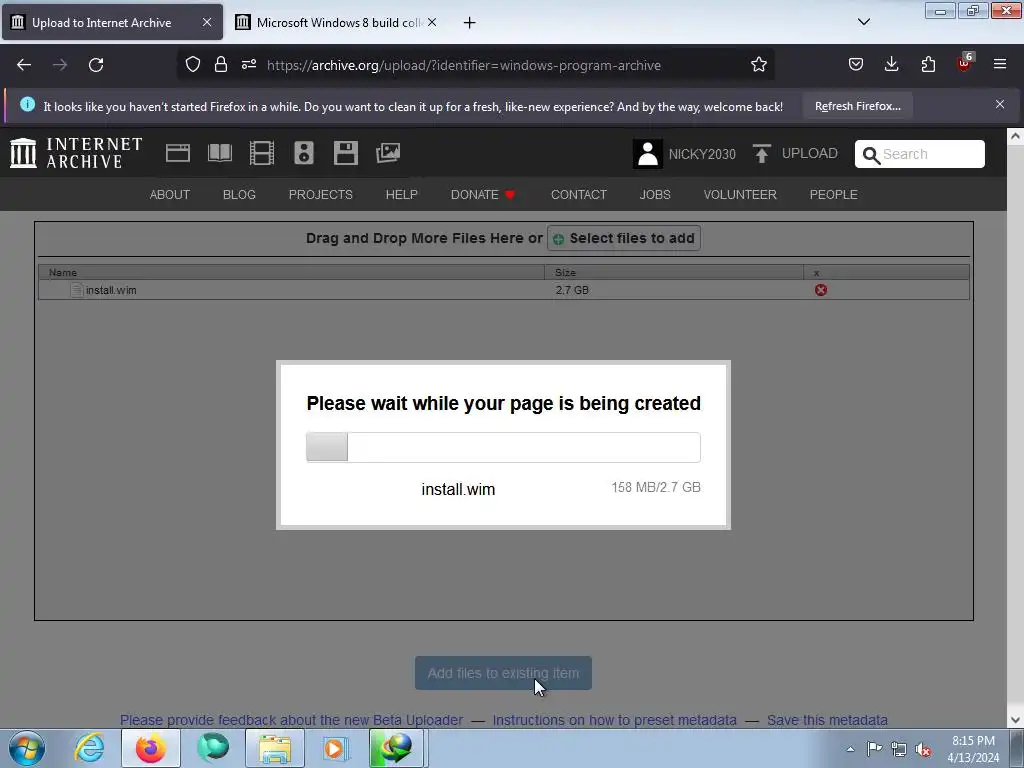Open the Firefox hamburger menu
1024x768 pixels.
1000,65
